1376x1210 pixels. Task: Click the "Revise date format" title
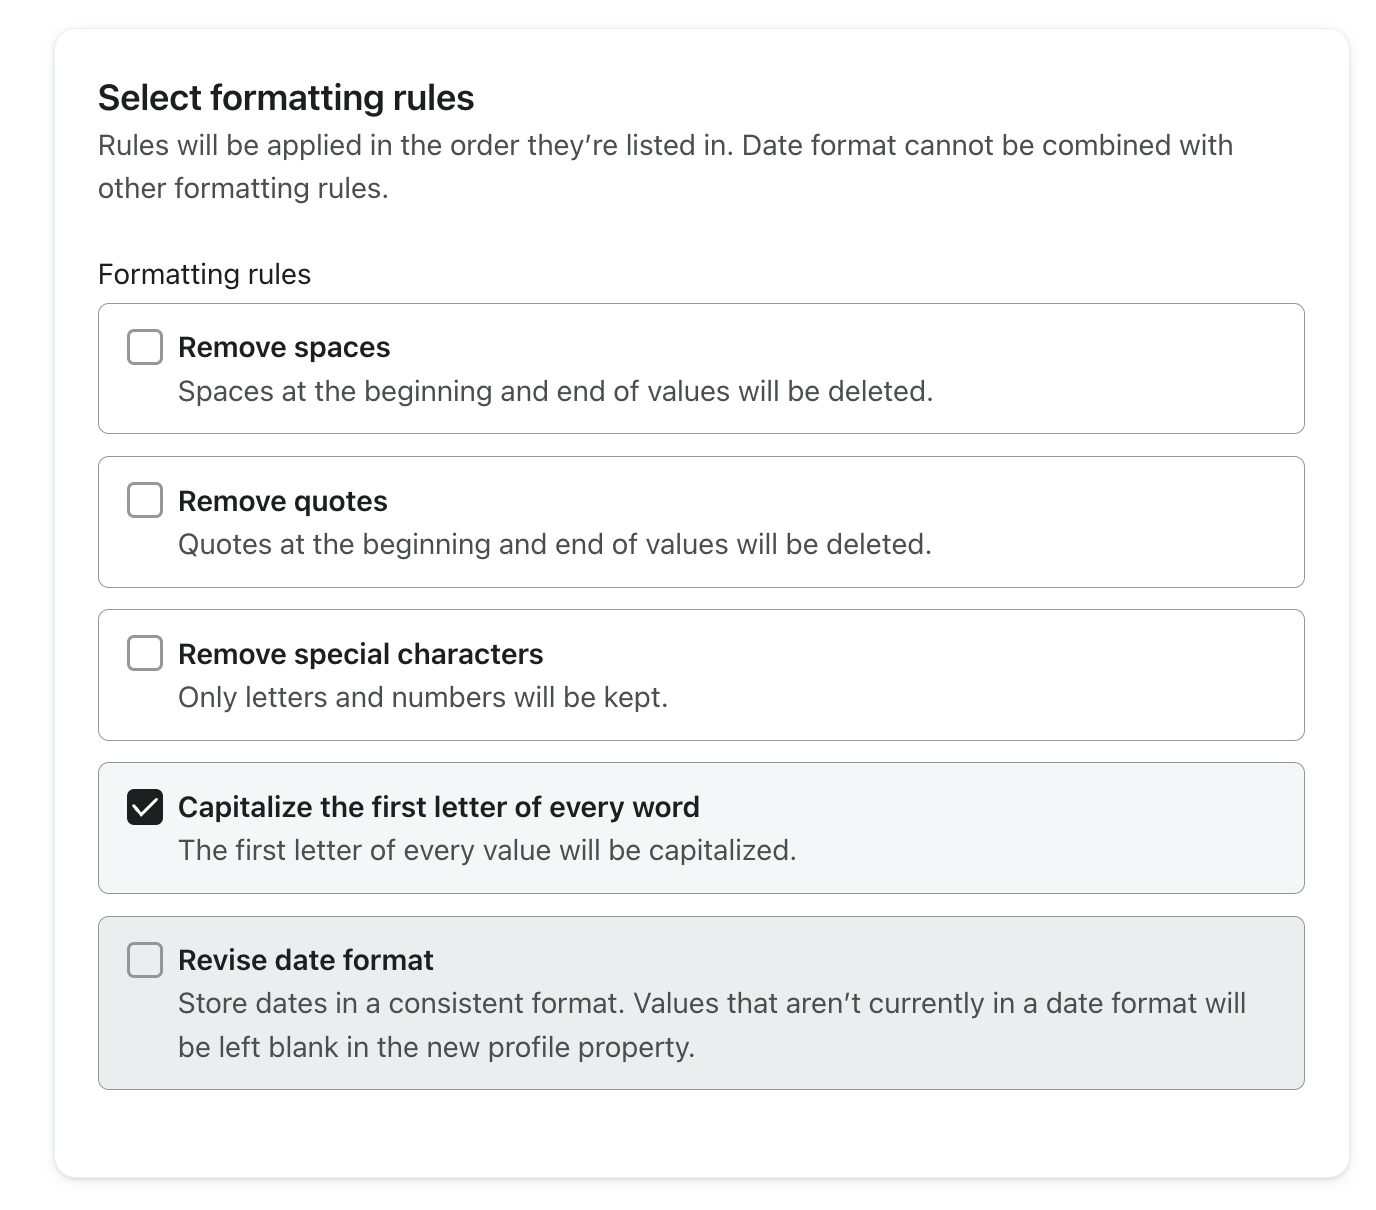(x=305, y=960)
